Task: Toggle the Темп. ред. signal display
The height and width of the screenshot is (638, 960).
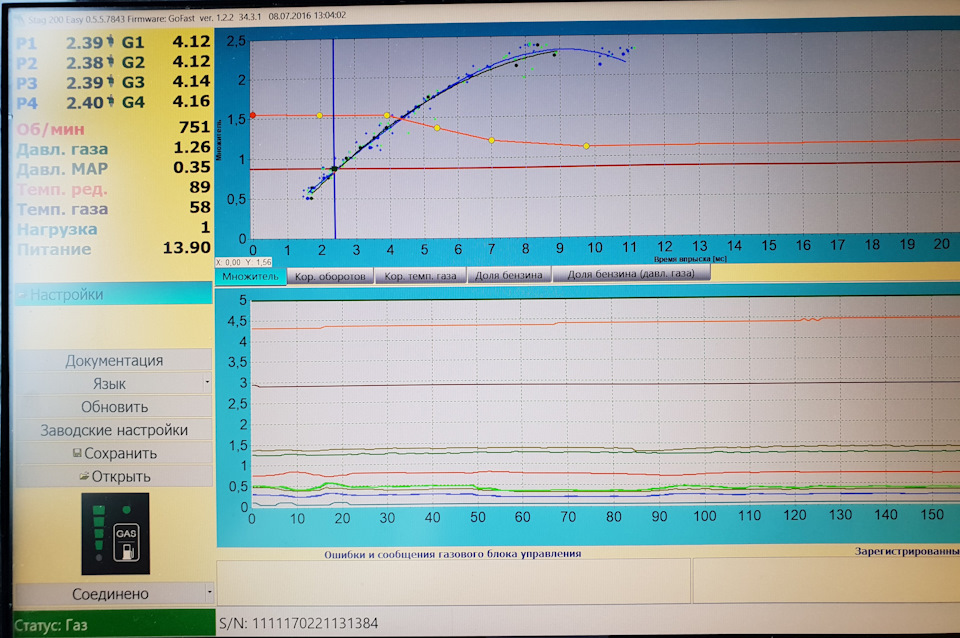Action: [62, 189]
